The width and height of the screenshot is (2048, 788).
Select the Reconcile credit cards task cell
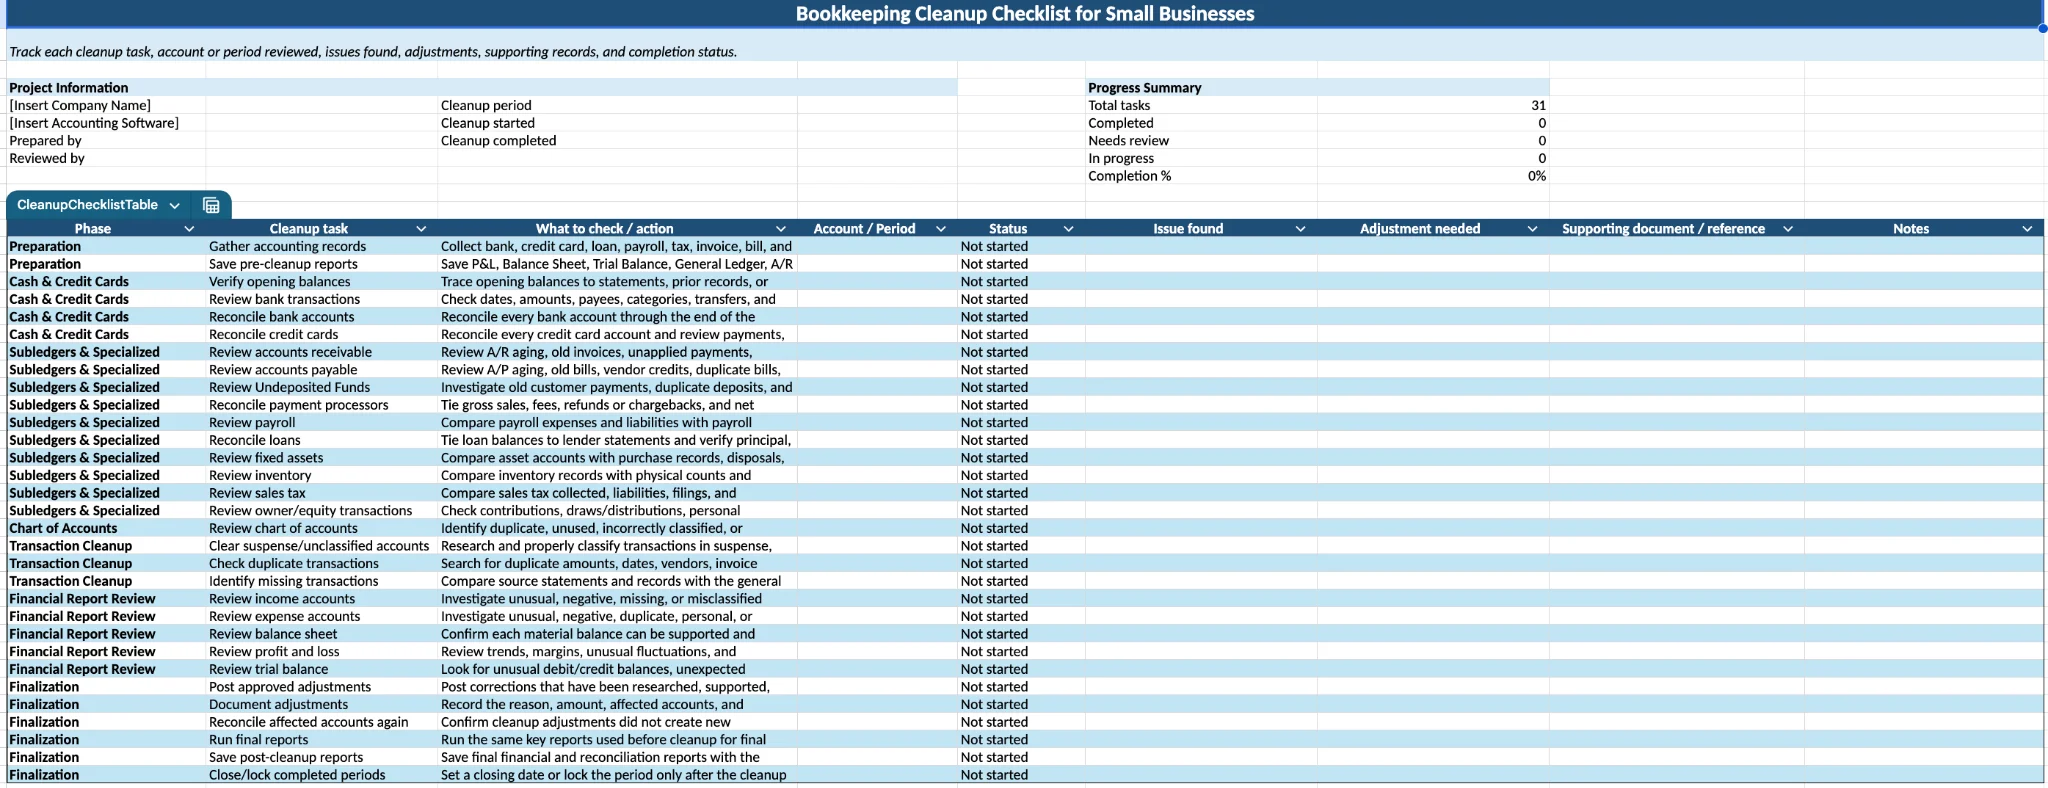[x=321, y=334]
